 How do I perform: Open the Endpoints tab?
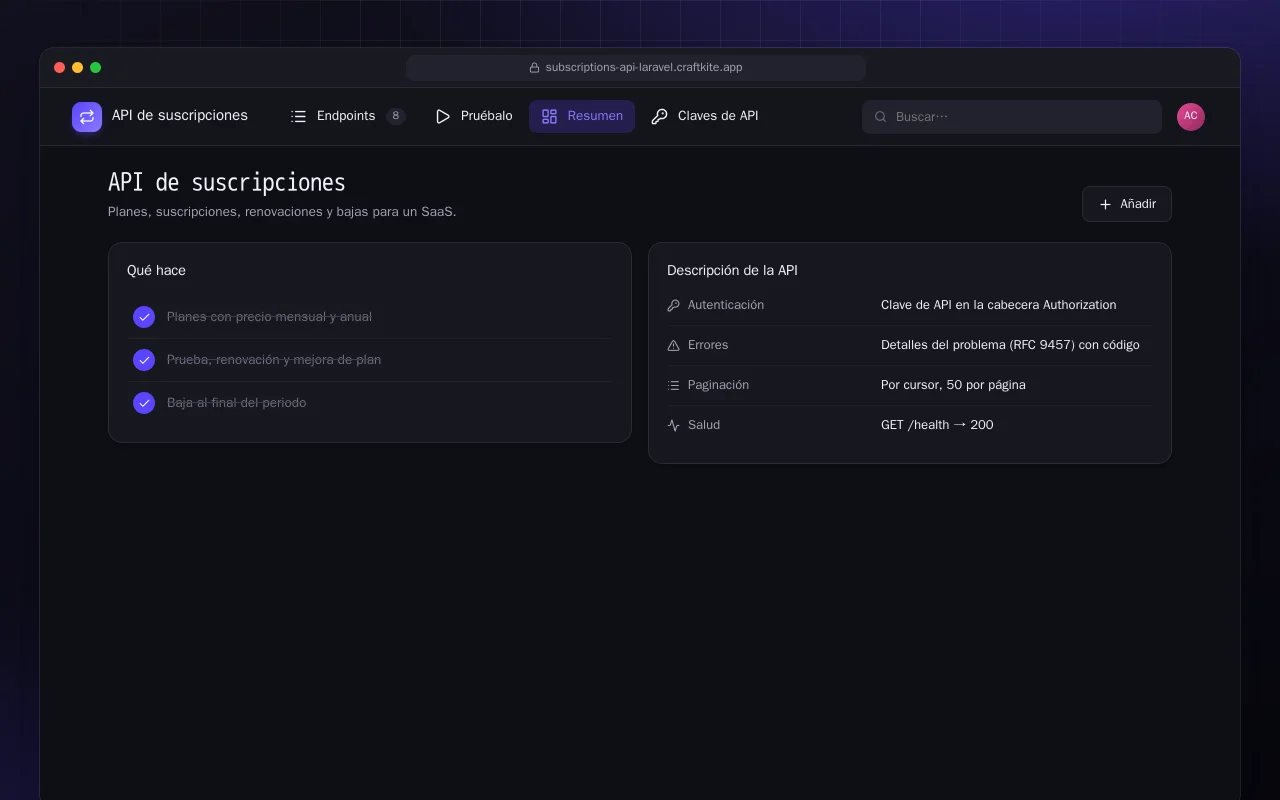tap(347, 116)
